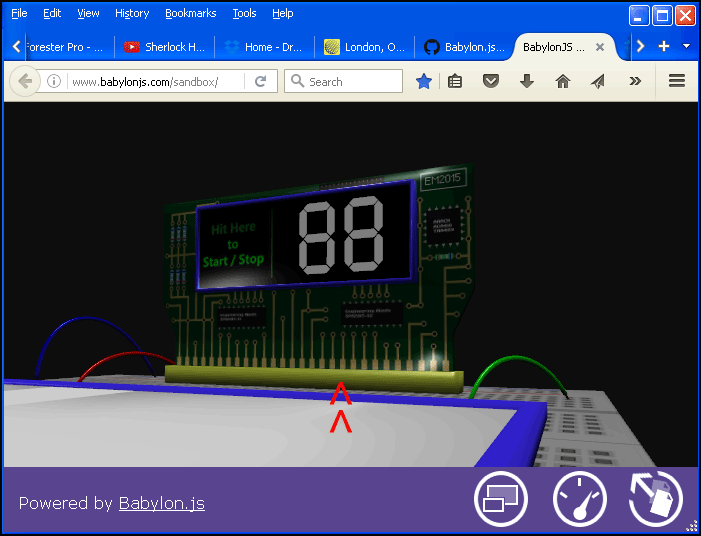The width and height of the screenshot is (701, 536).
Task: Switch to the London, O... tab
Action: pyautogui.click(x=364, y=46)
